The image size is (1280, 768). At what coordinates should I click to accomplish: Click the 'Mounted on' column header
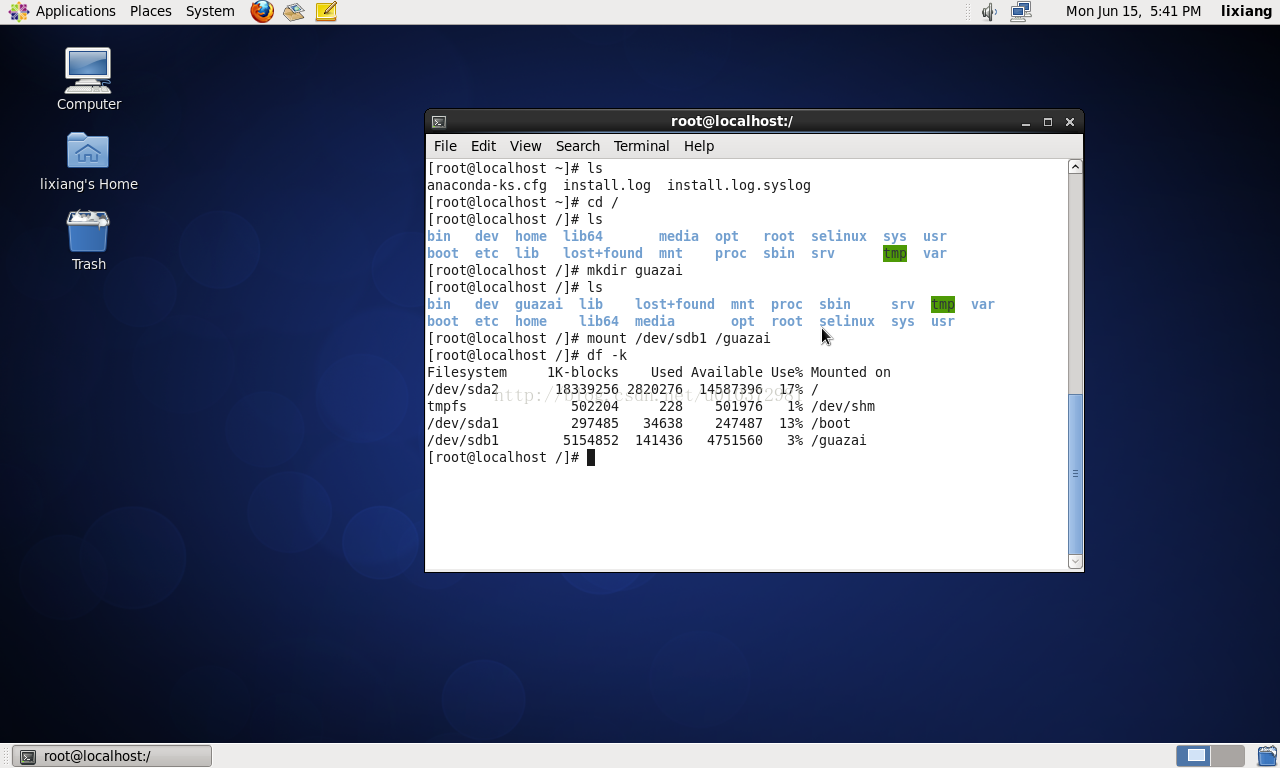(851, 372)
